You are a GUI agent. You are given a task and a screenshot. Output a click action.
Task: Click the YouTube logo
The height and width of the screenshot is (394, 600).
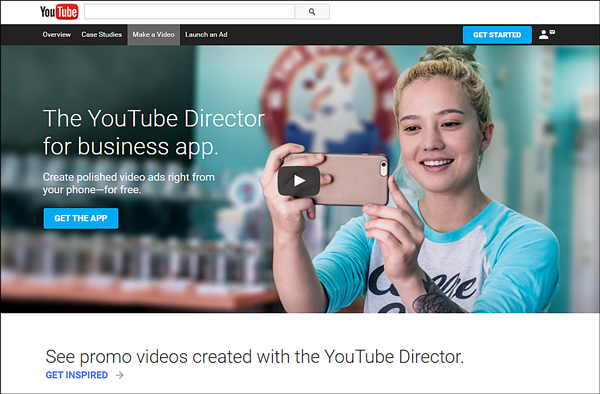(59, 11)
